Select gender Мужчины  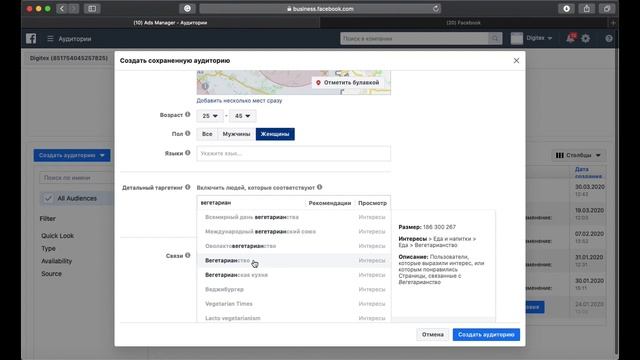tap(236, 134)
